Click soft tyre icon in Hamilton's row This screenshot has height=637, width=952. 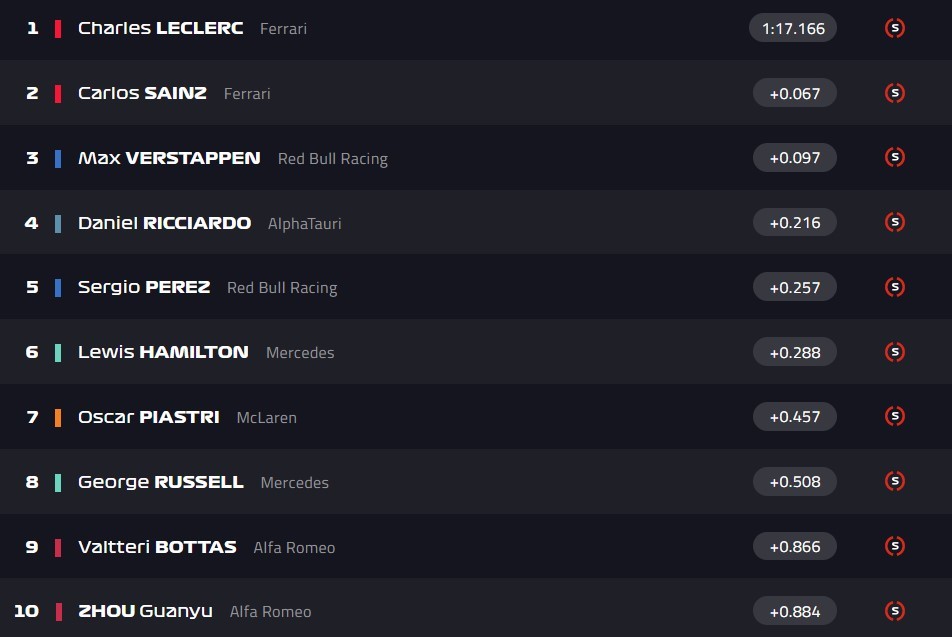895,352
